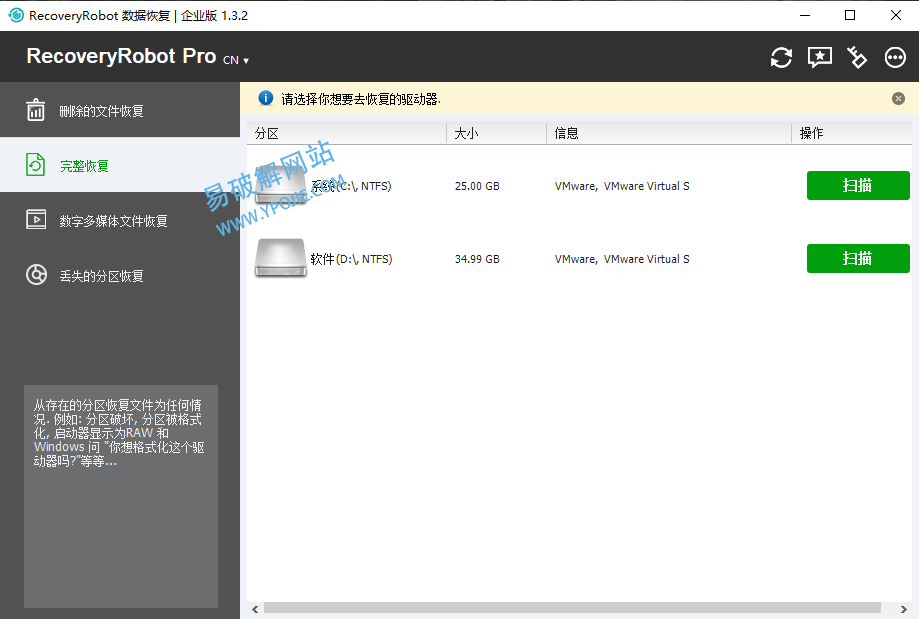This screenshot has width=919, height=619.
Task: Click the 系统(C:) drive thumbnail
Action: tap(280, 185)
